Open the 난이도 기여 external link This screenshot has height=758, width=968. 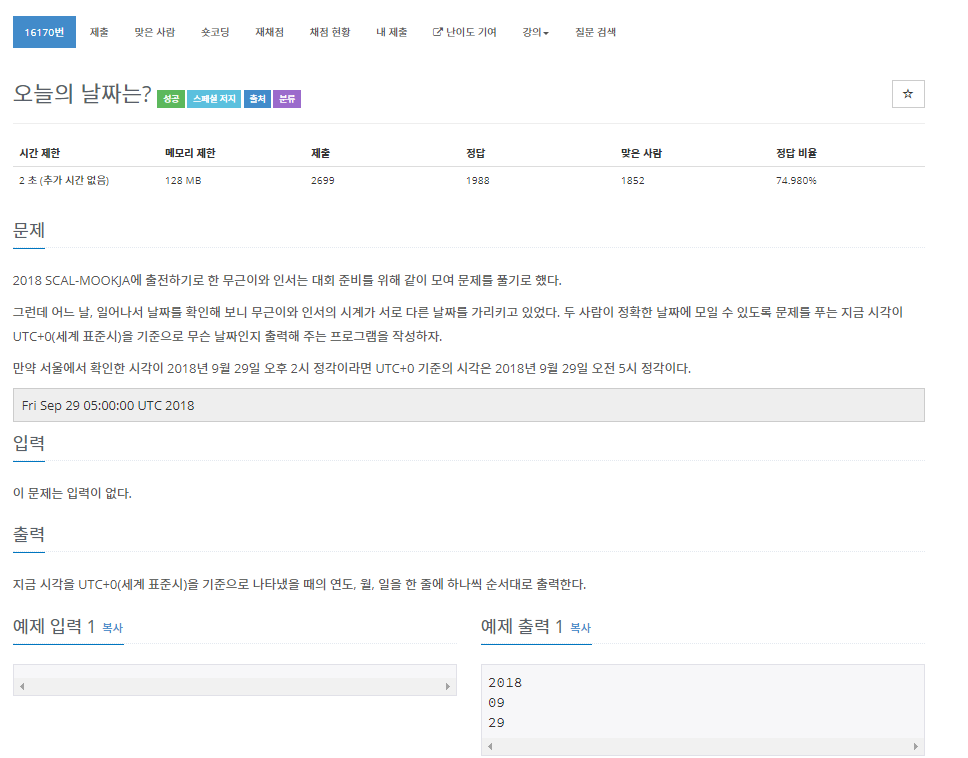(464, 32)
